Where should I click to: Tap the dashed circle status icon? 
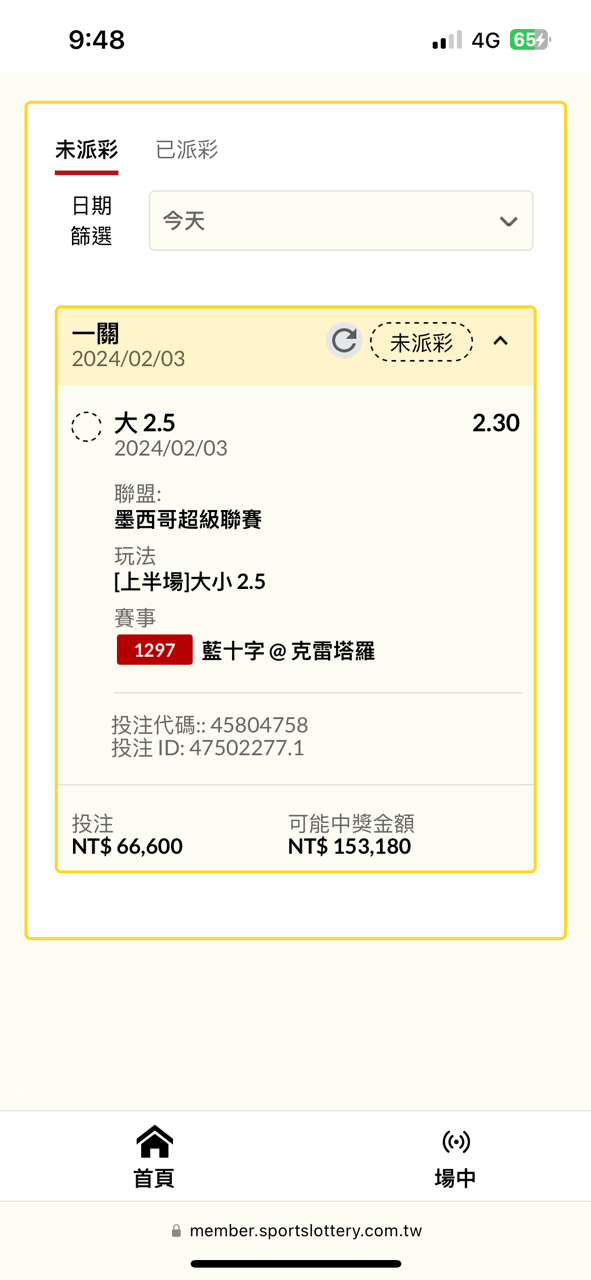point(87,426)
